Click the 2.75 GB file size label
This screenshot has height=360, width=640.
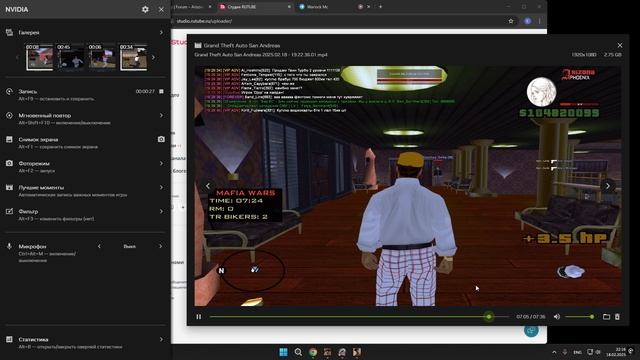point(613,55)
